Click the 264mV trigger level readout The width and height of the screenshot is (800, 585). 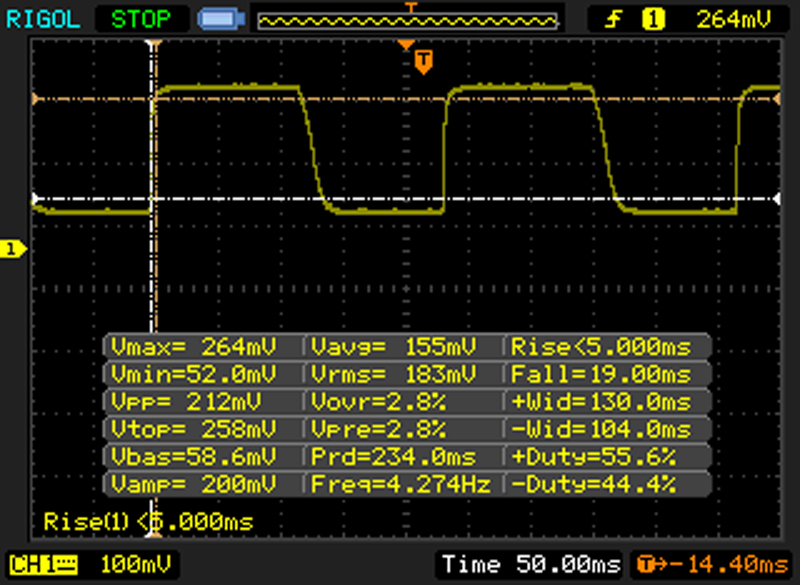pyautogui.click(x=734, y=19)
